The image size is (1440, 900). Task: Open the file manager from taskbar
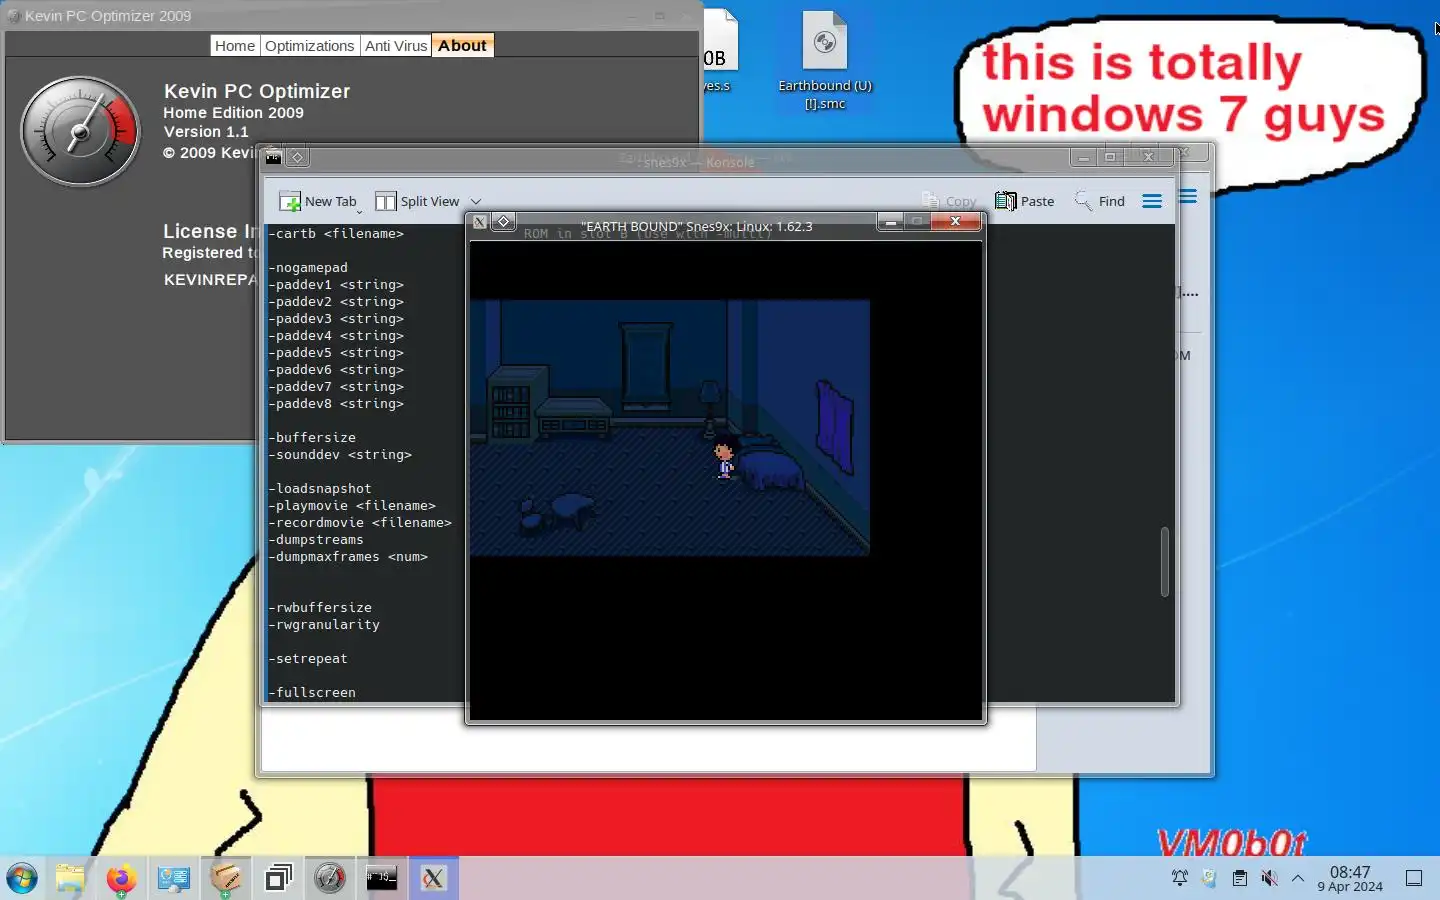pyautogui.click(x=70, y=878)
